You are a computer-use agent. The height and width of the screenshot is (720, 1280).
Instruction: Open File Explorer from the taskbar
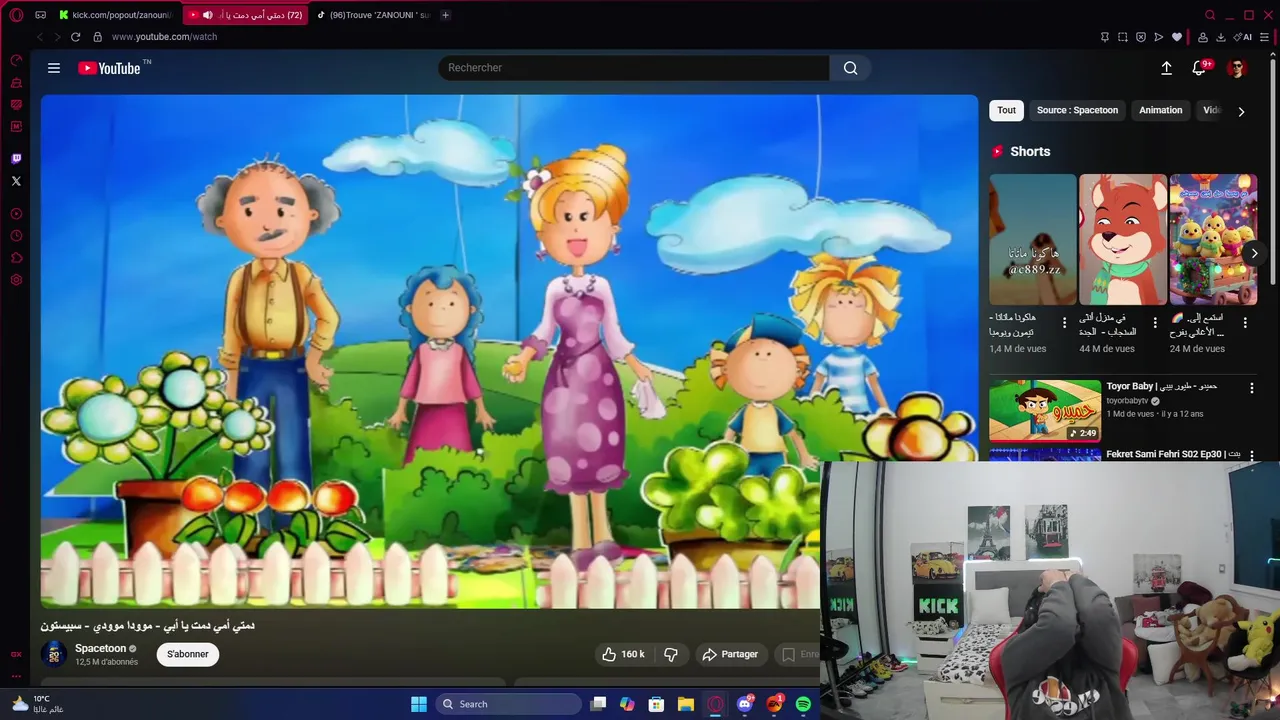686,704
